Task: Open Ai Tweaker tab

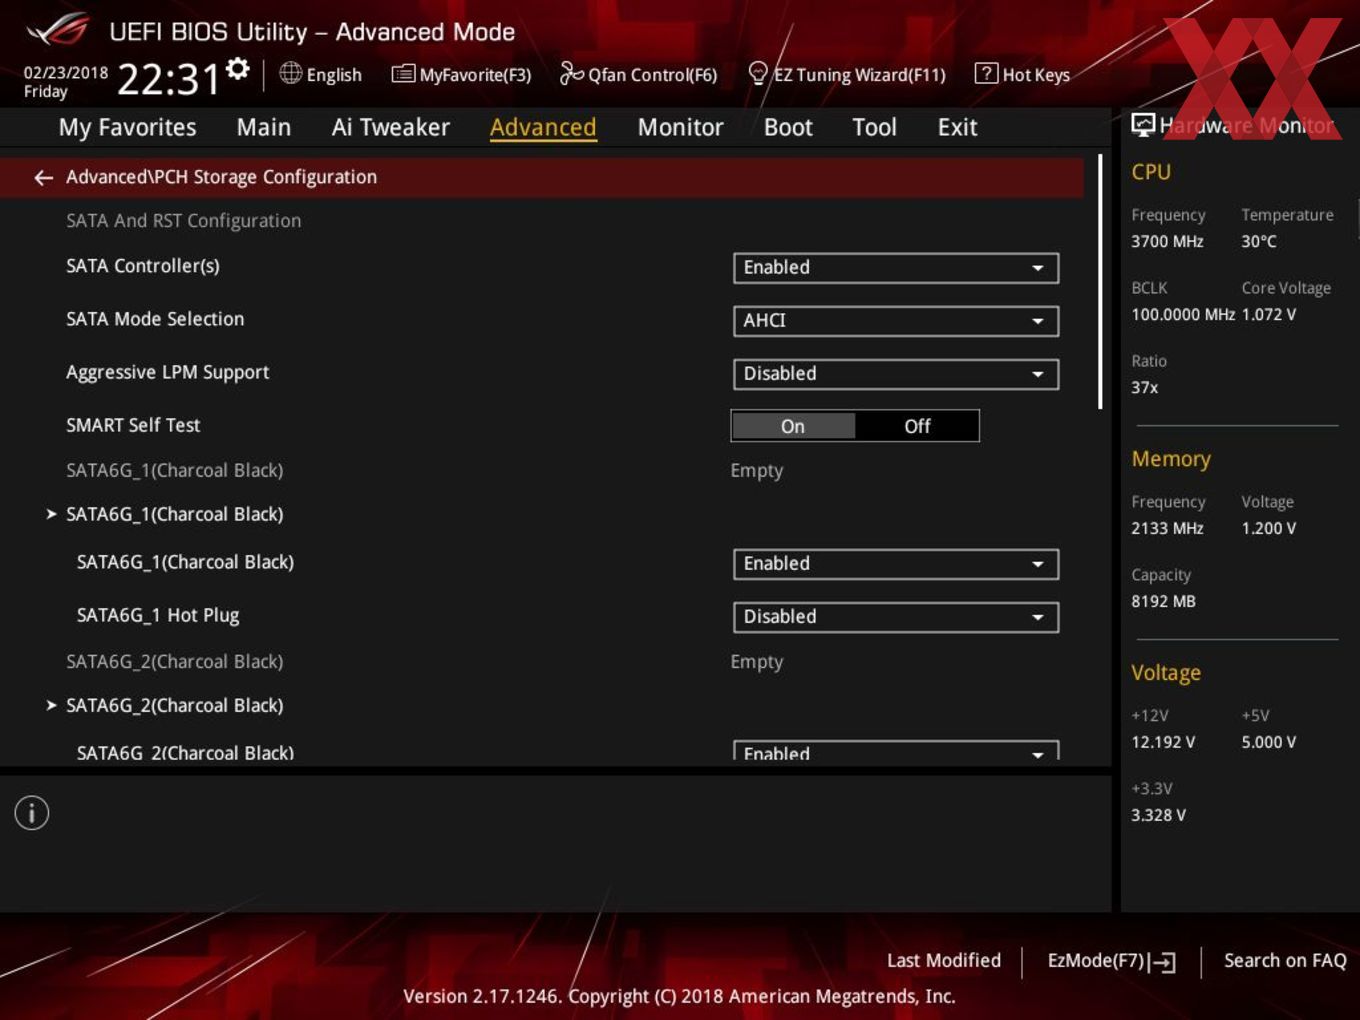Action: click(x=391, y=127)
